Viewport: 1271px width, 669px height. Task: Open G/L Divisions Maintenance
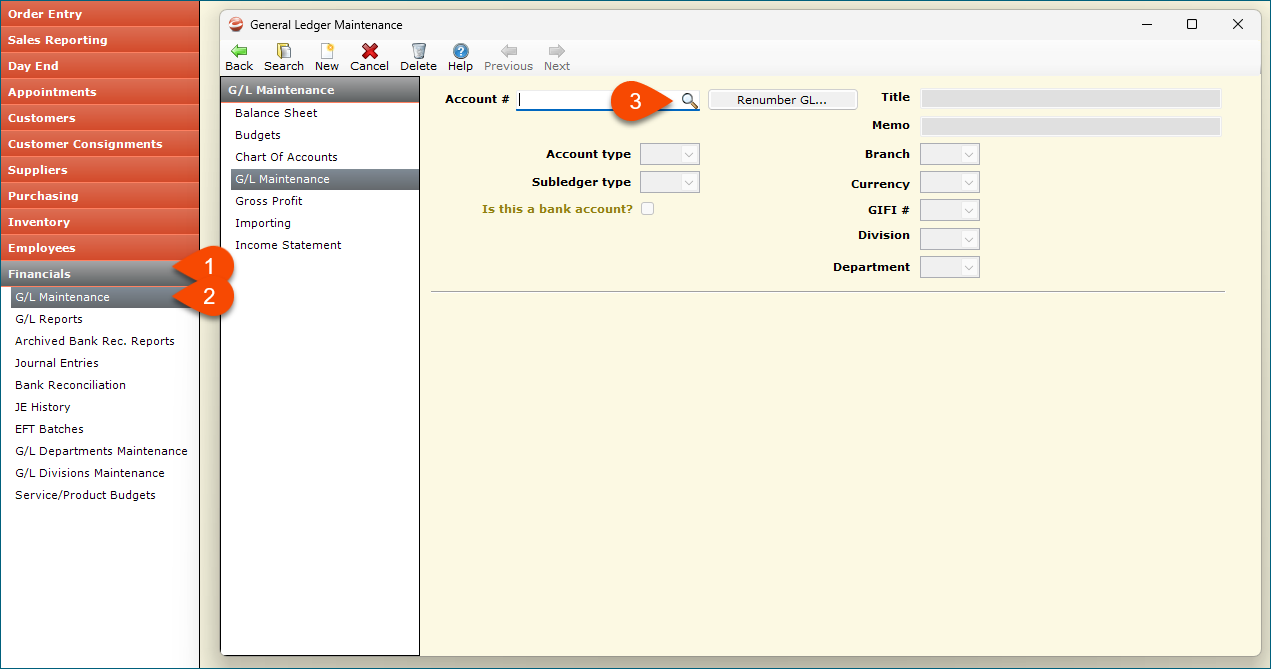90,473
